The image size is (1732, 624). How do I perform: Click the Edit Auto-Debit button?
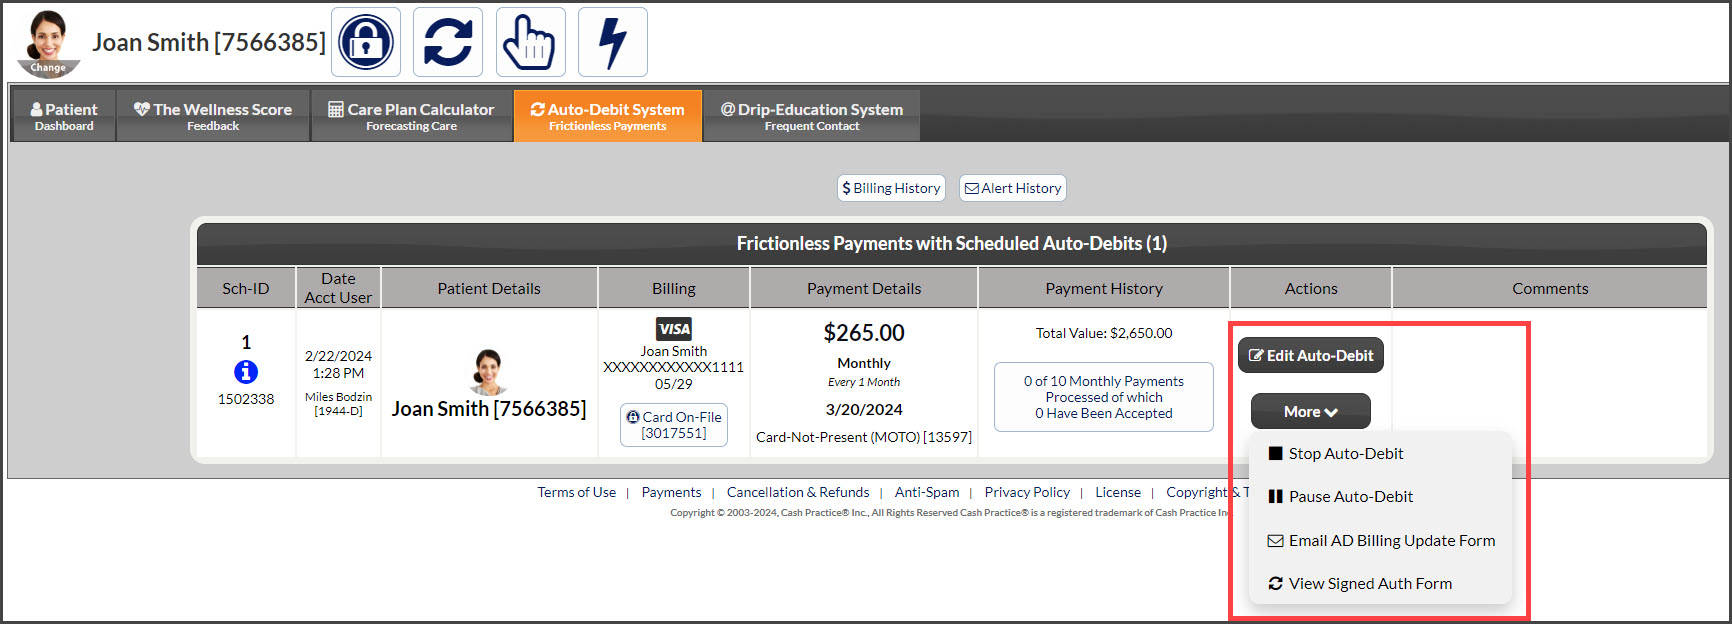(1311, 355)
